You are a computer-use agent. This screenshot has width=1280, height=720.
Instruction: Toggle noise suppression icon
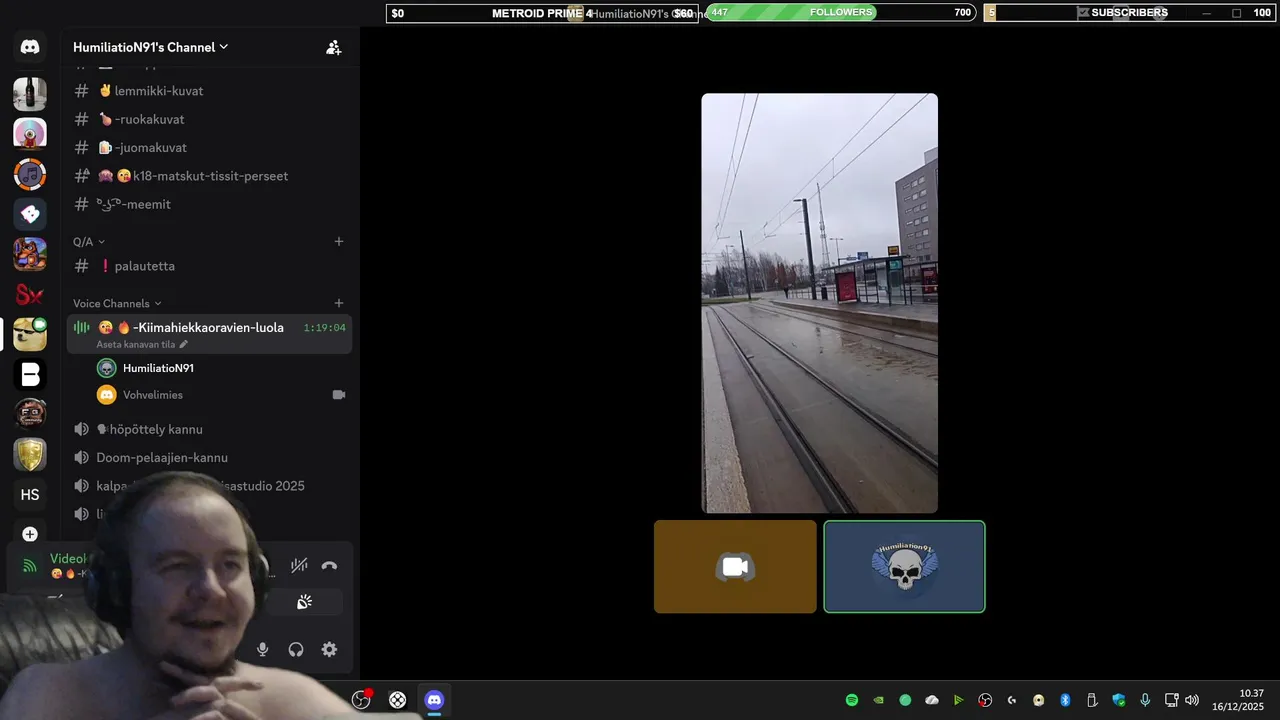[x=298, y=565]
